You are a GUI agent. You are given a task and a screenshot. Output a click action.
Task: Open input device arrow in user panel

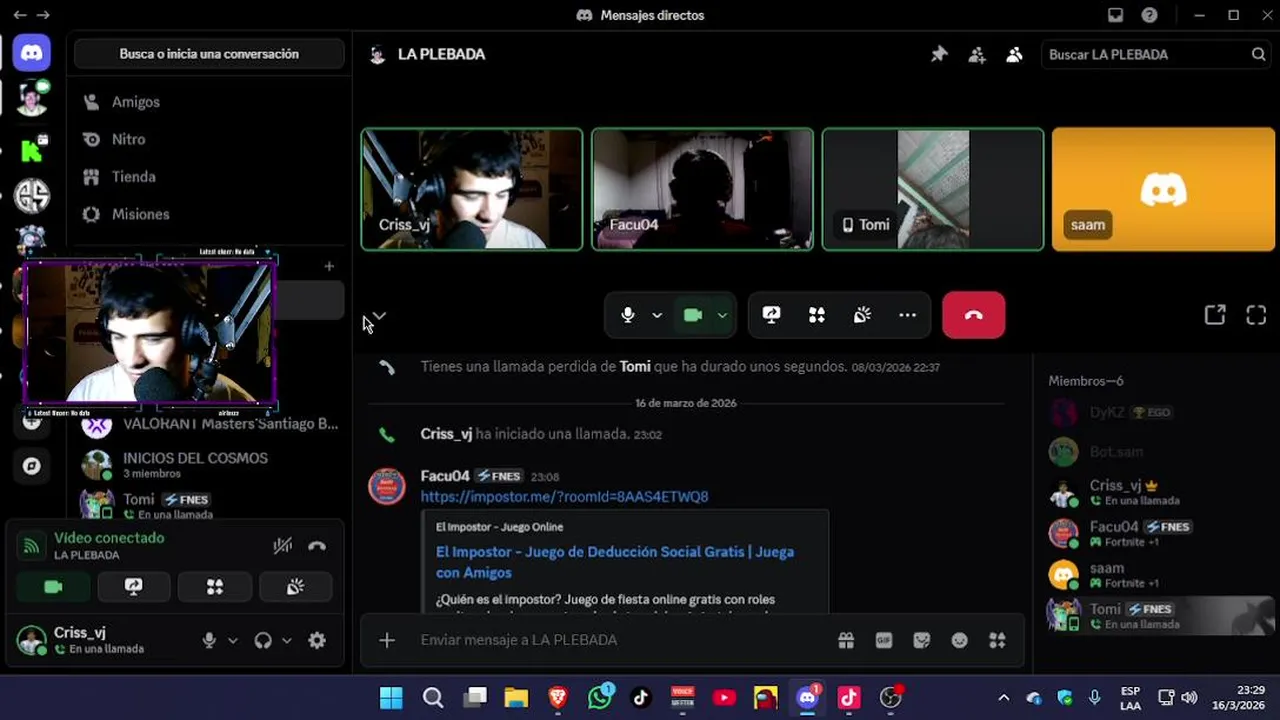[233, 641]
